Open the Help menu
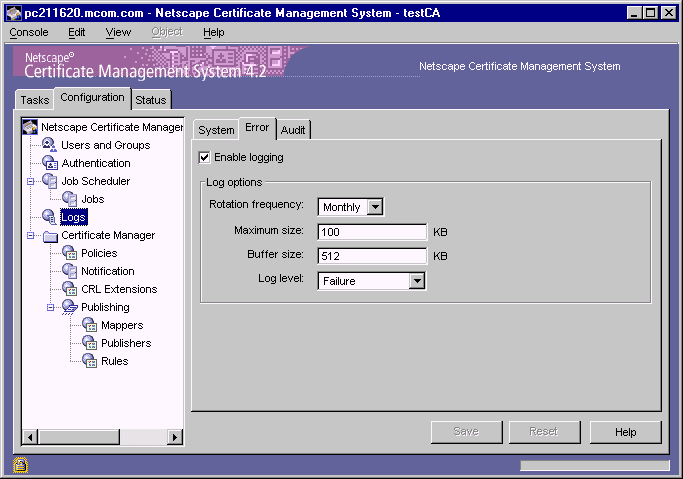 coord(213,33)
